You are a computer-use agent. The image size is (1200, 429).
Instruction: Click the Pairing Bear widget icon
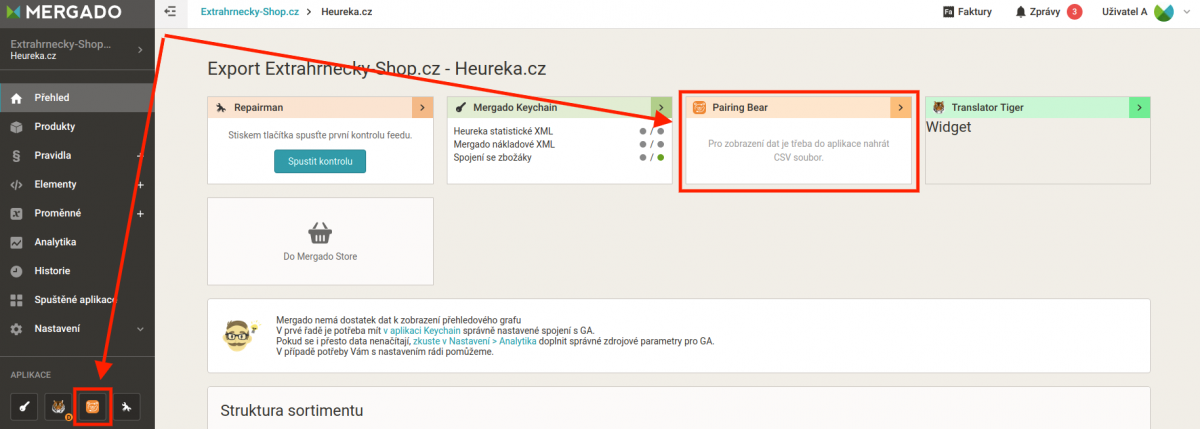click(699, 107)
